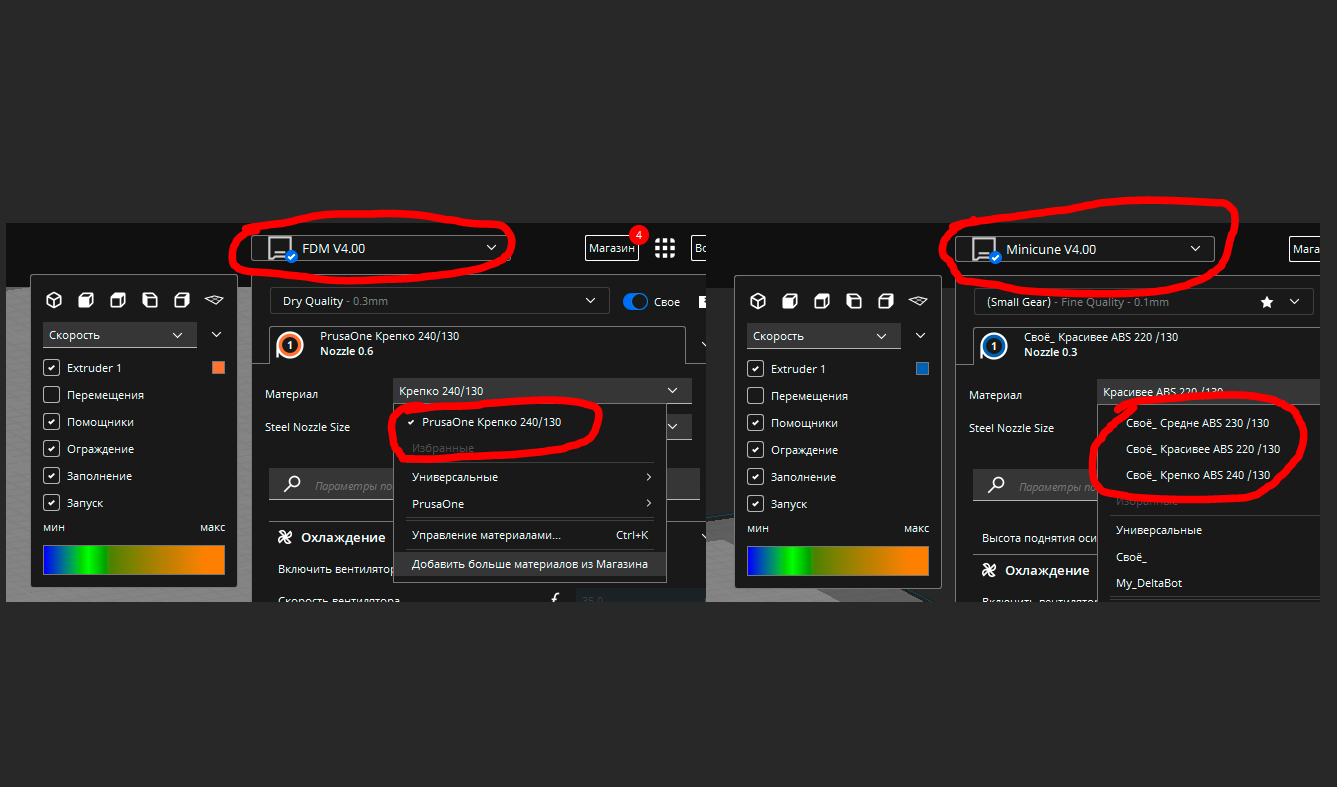Screen dimensions: 1337x787
Task: Switch to top view in FDM V4.00 window
Action: pyautogui.click(x=118, y=300)
